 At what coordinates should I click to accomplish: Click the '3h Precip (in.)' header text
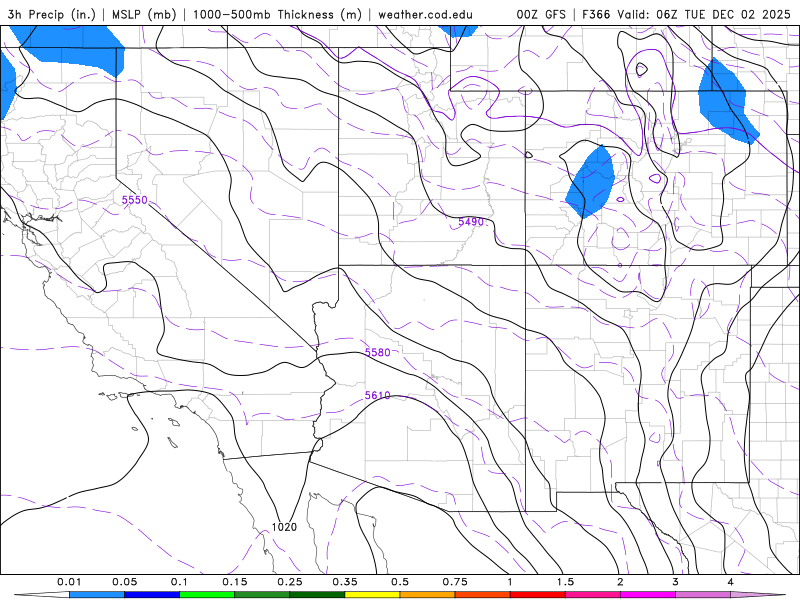pyautogui.click(x=52, y=14)
